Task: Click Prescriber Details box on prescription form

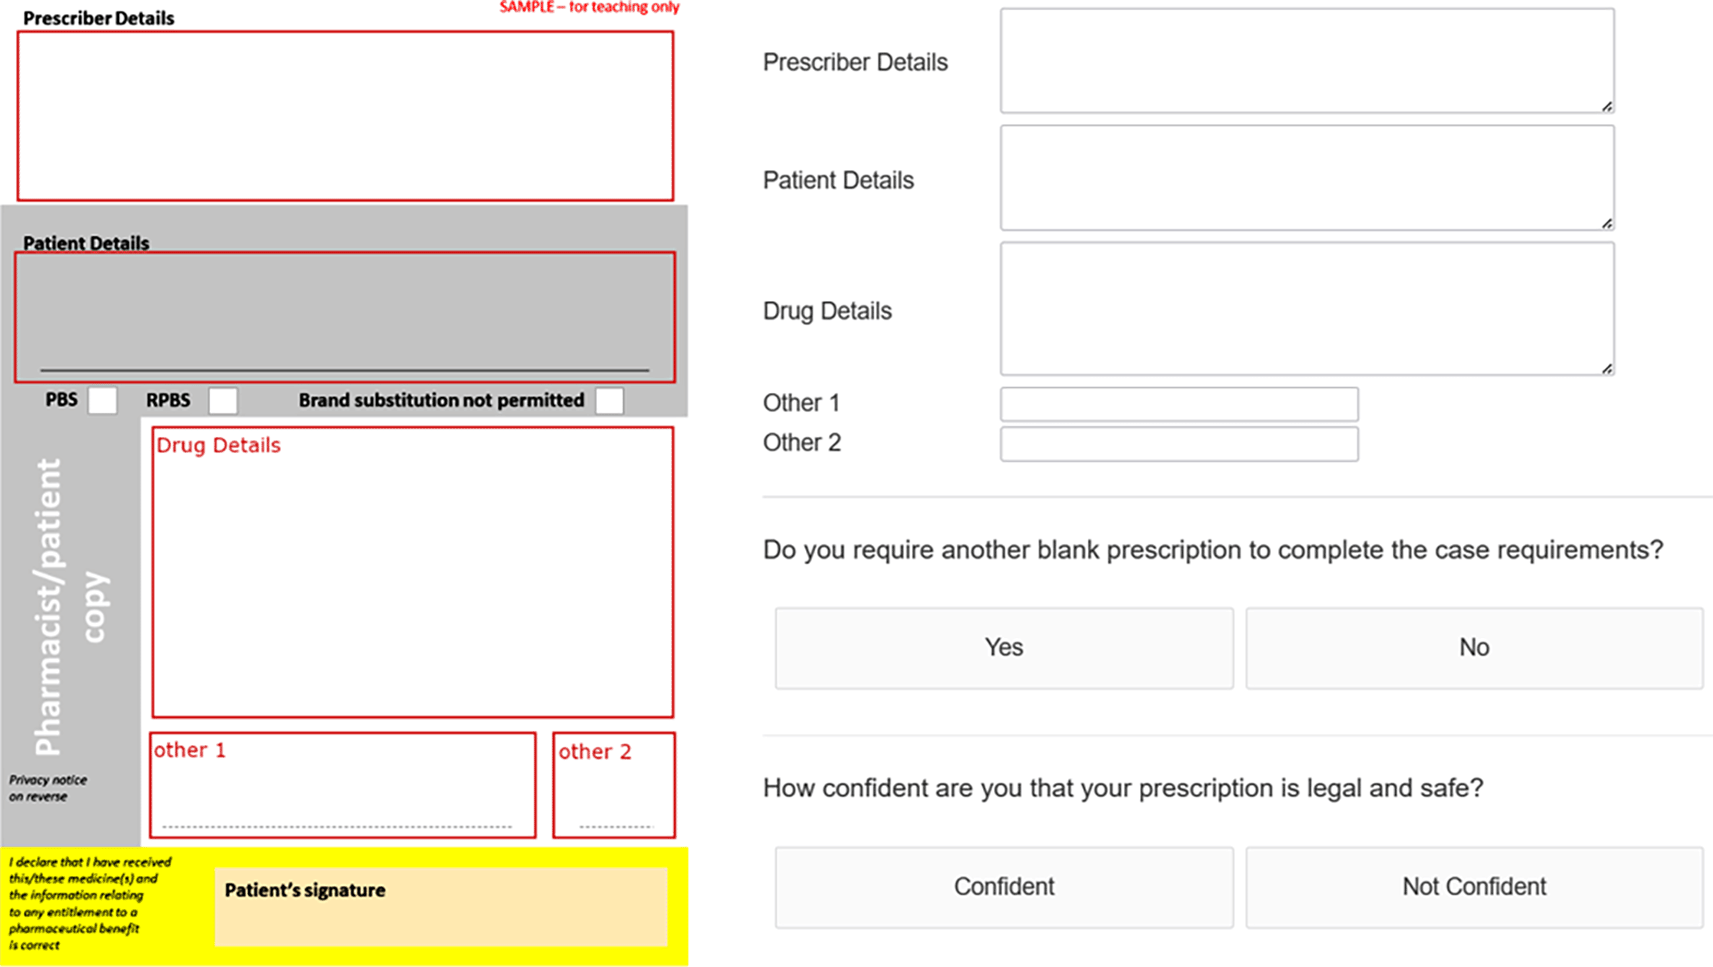Action: click(345, 116)
